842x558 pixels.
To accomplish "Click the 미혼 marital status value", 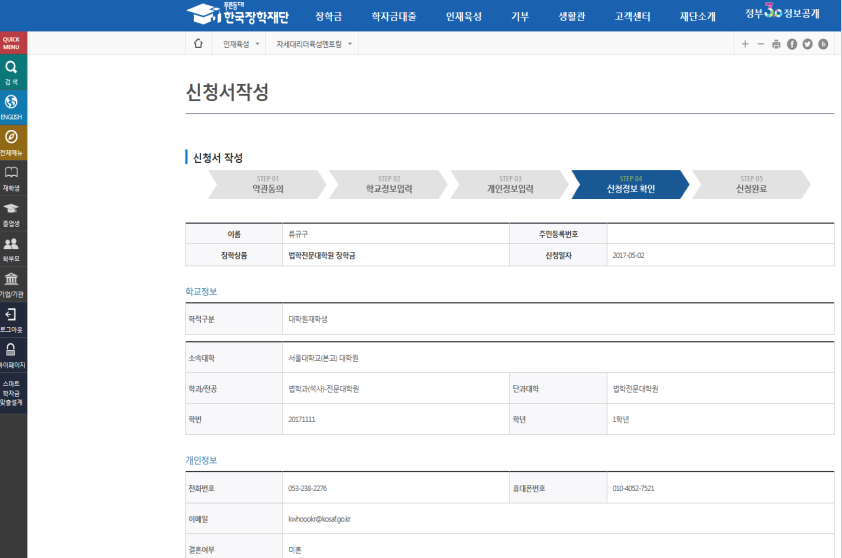I will pos(295,550).
